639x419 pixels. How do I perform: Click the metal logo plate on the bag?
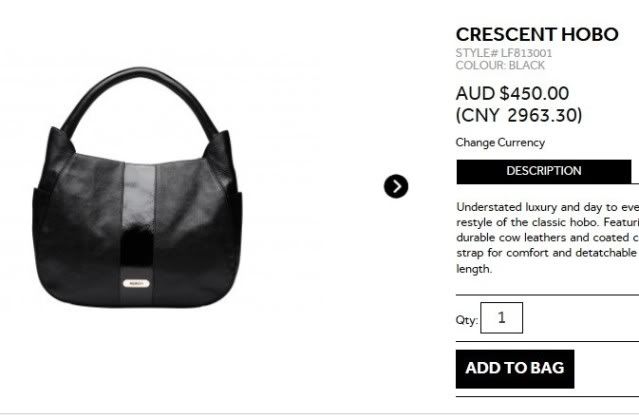pos(136,283)
